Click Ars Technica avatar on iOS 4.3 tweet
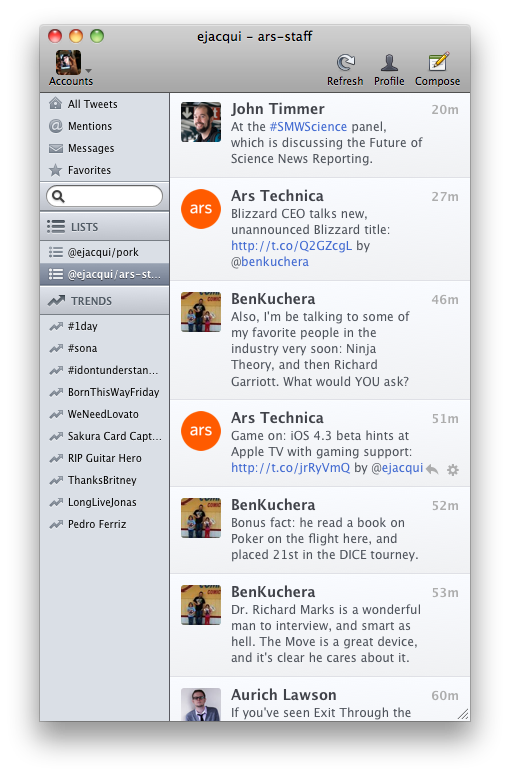510x776 pixels. tap(201, 431)
